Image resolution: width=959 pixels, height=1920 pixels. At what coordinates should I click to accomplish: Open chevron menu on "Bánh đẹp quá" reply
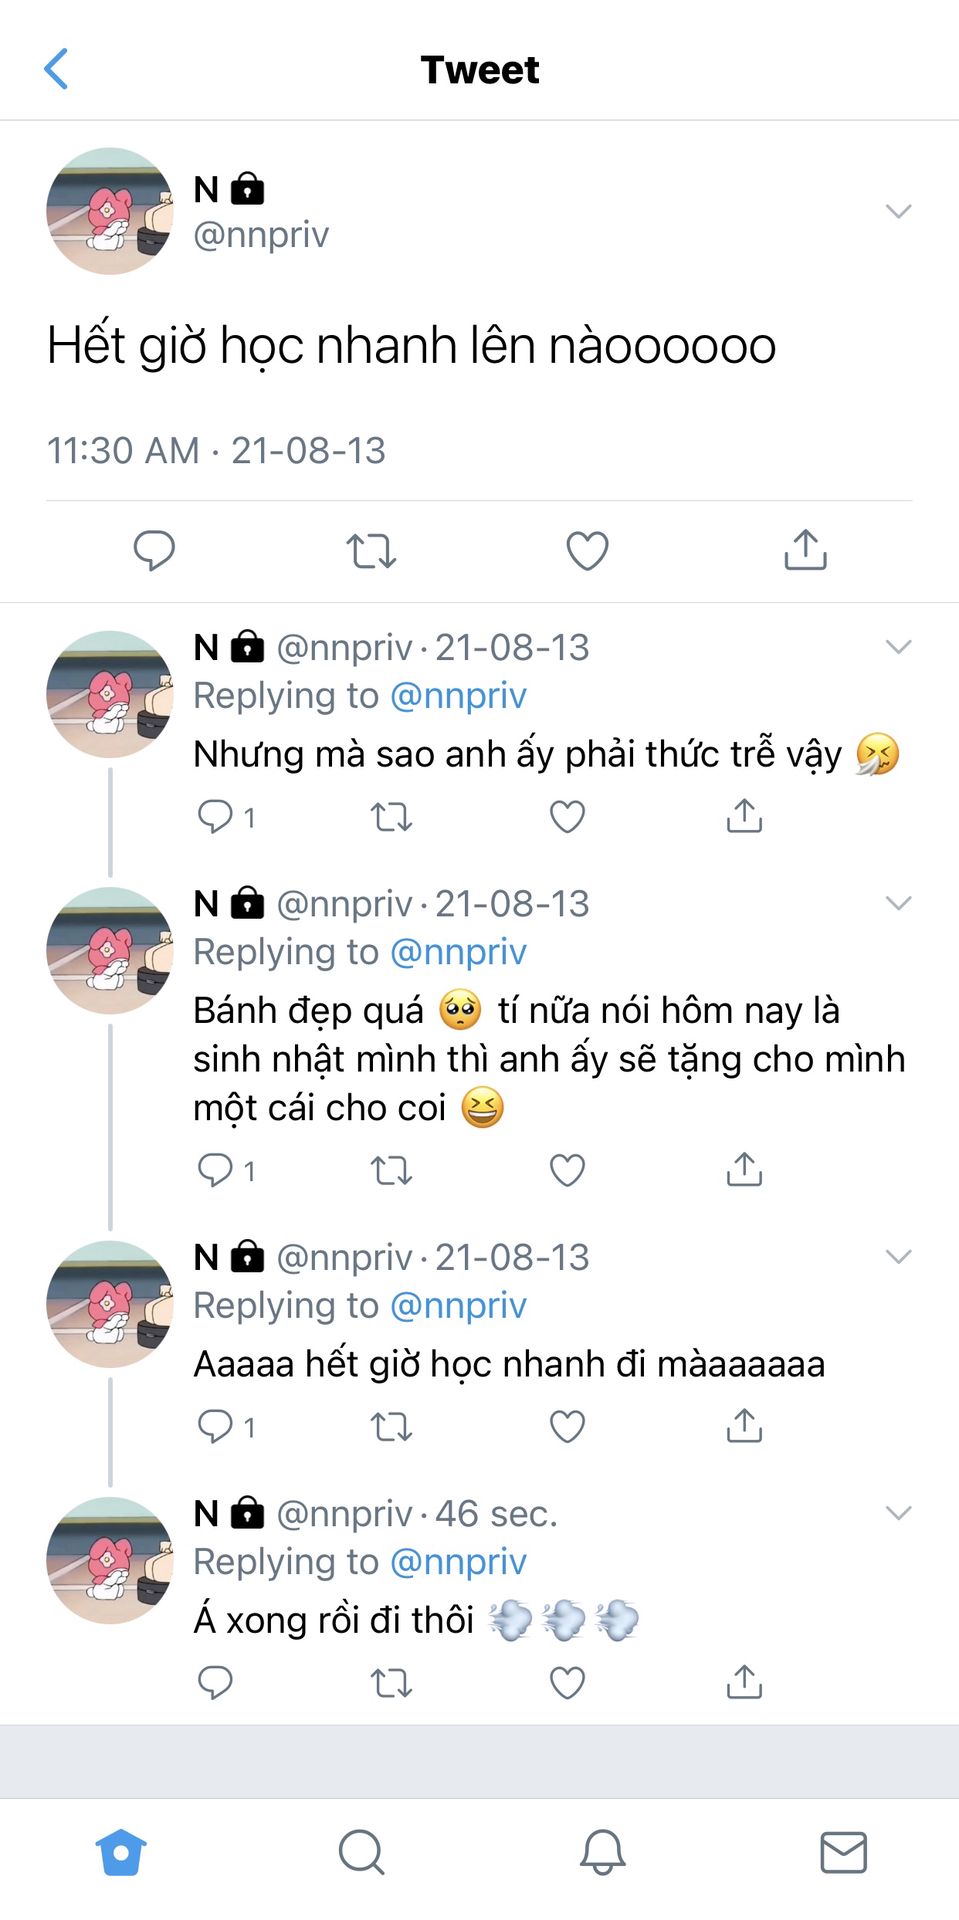point(898,903)
